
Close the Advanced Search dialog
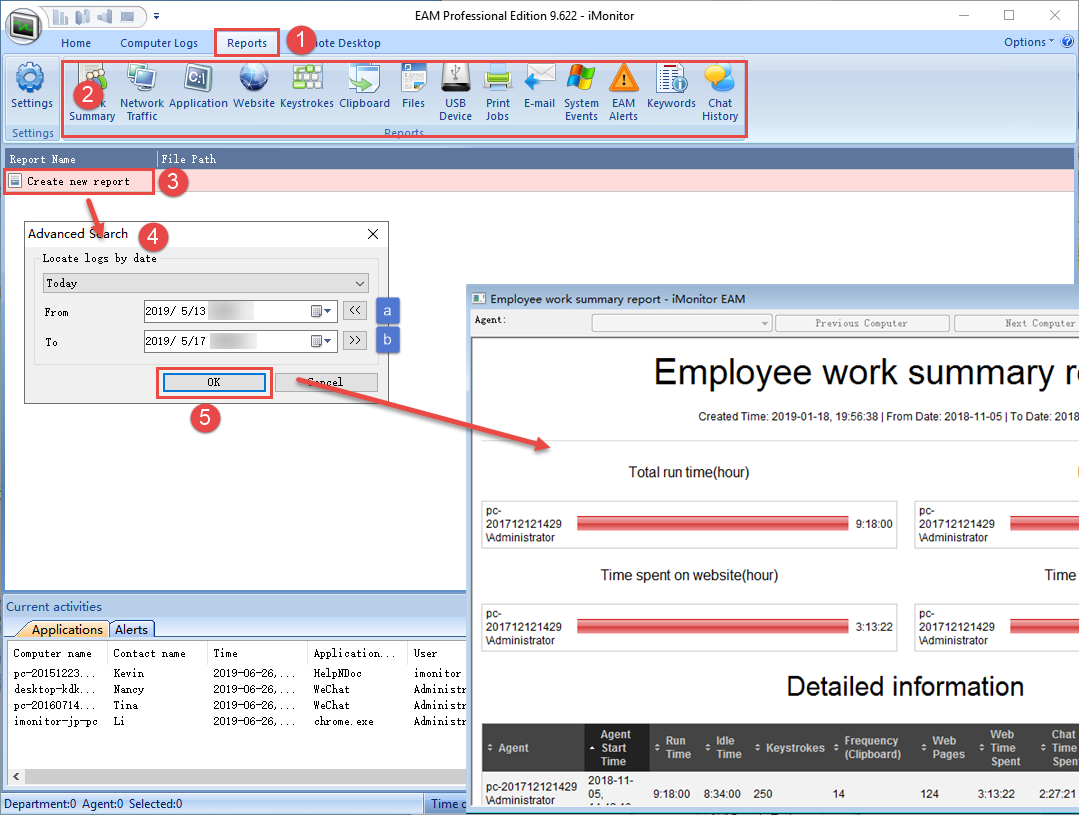pos(373,234)
